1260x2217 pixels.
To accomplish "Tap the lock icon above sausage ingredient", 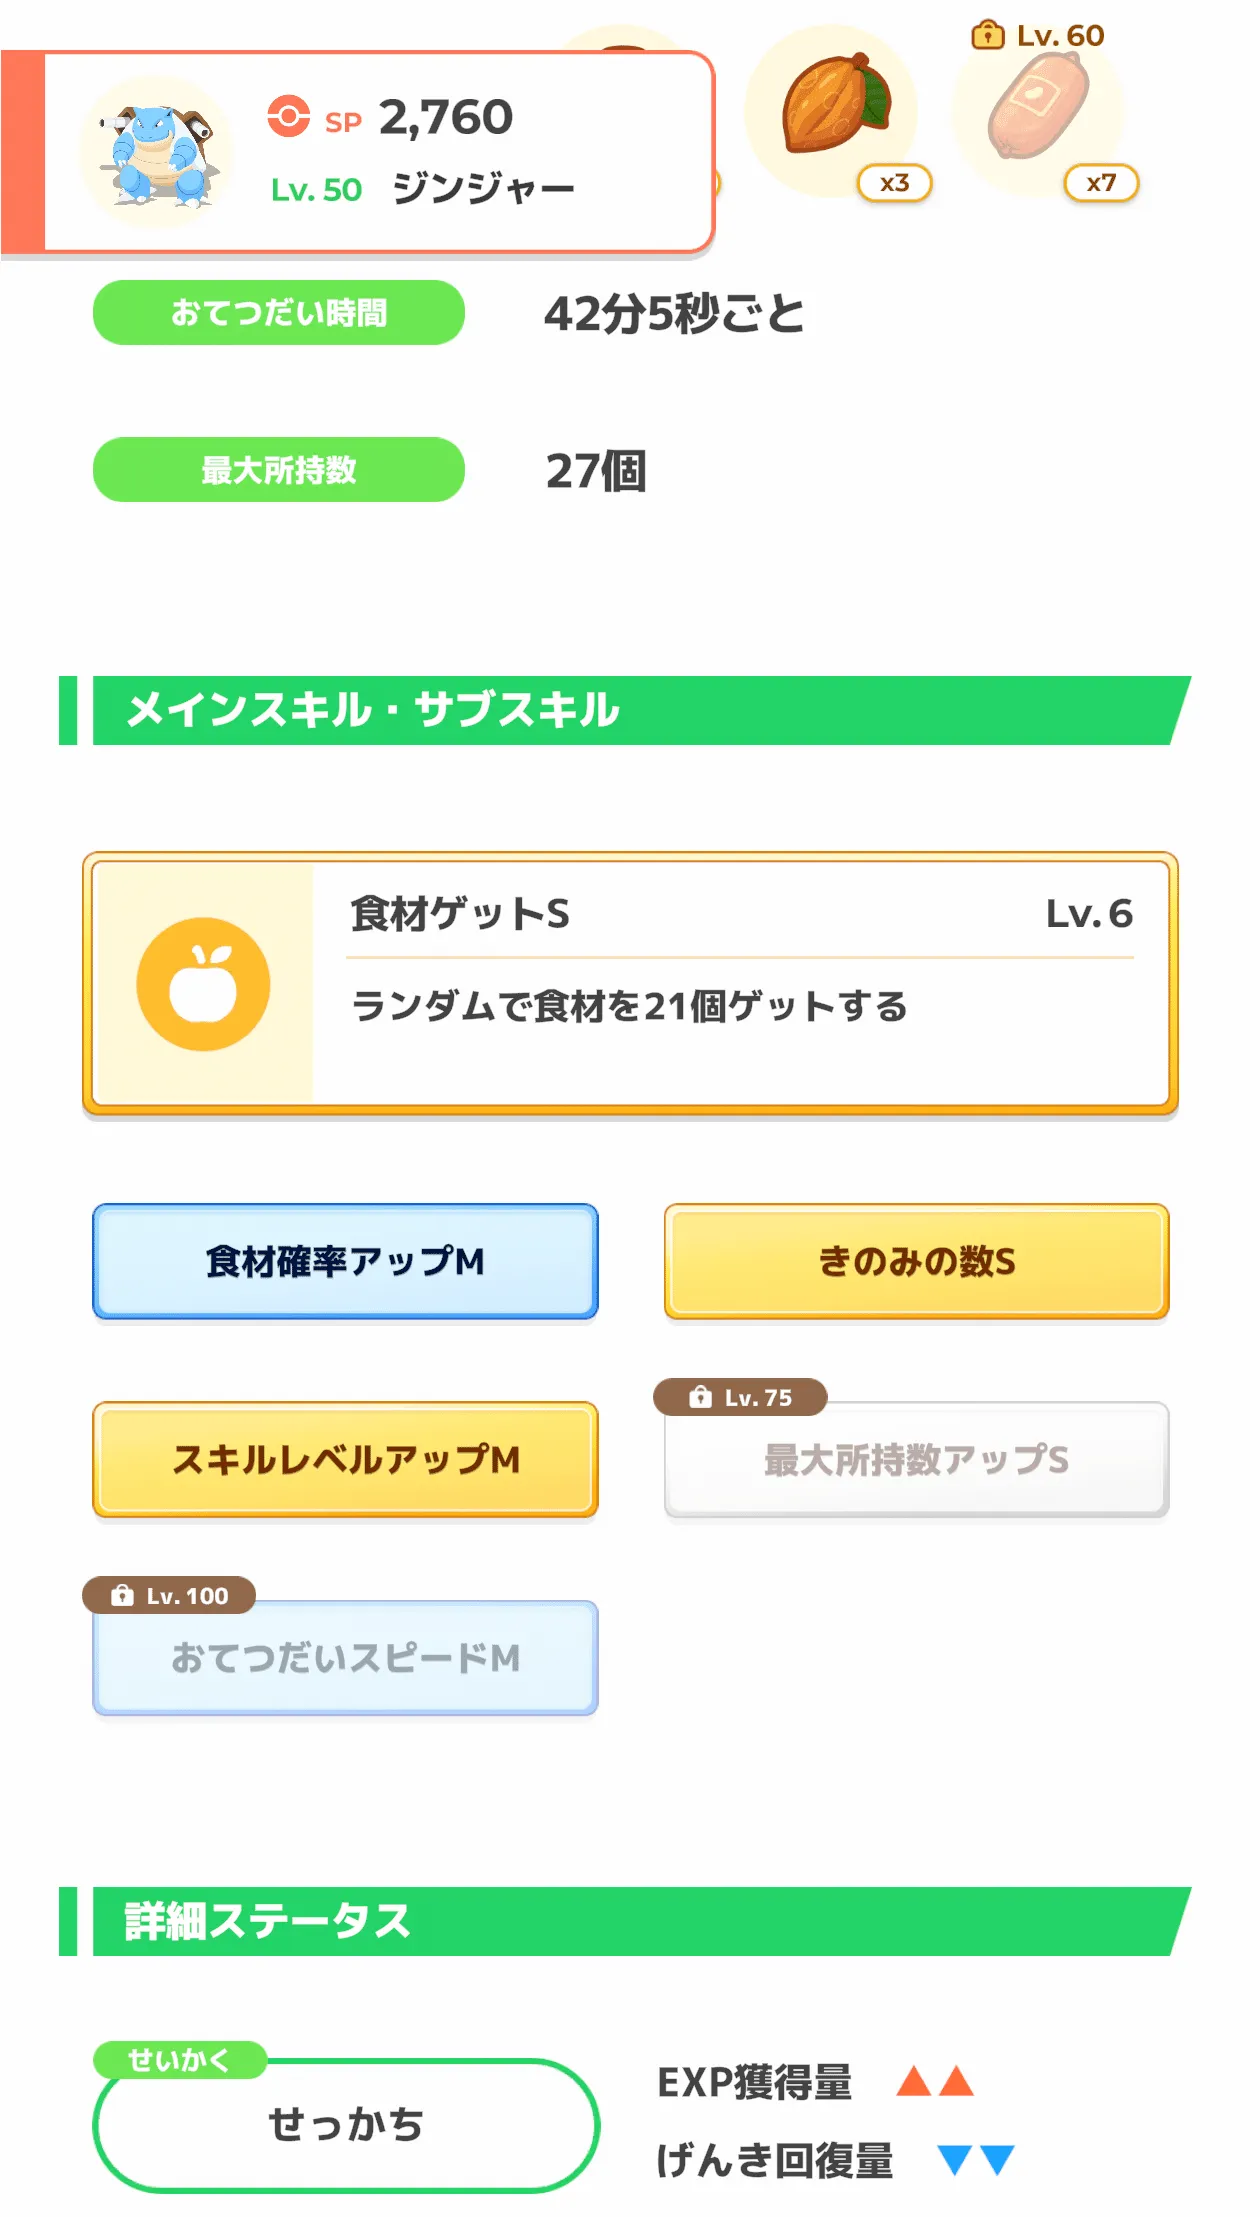I will (987, 36).
